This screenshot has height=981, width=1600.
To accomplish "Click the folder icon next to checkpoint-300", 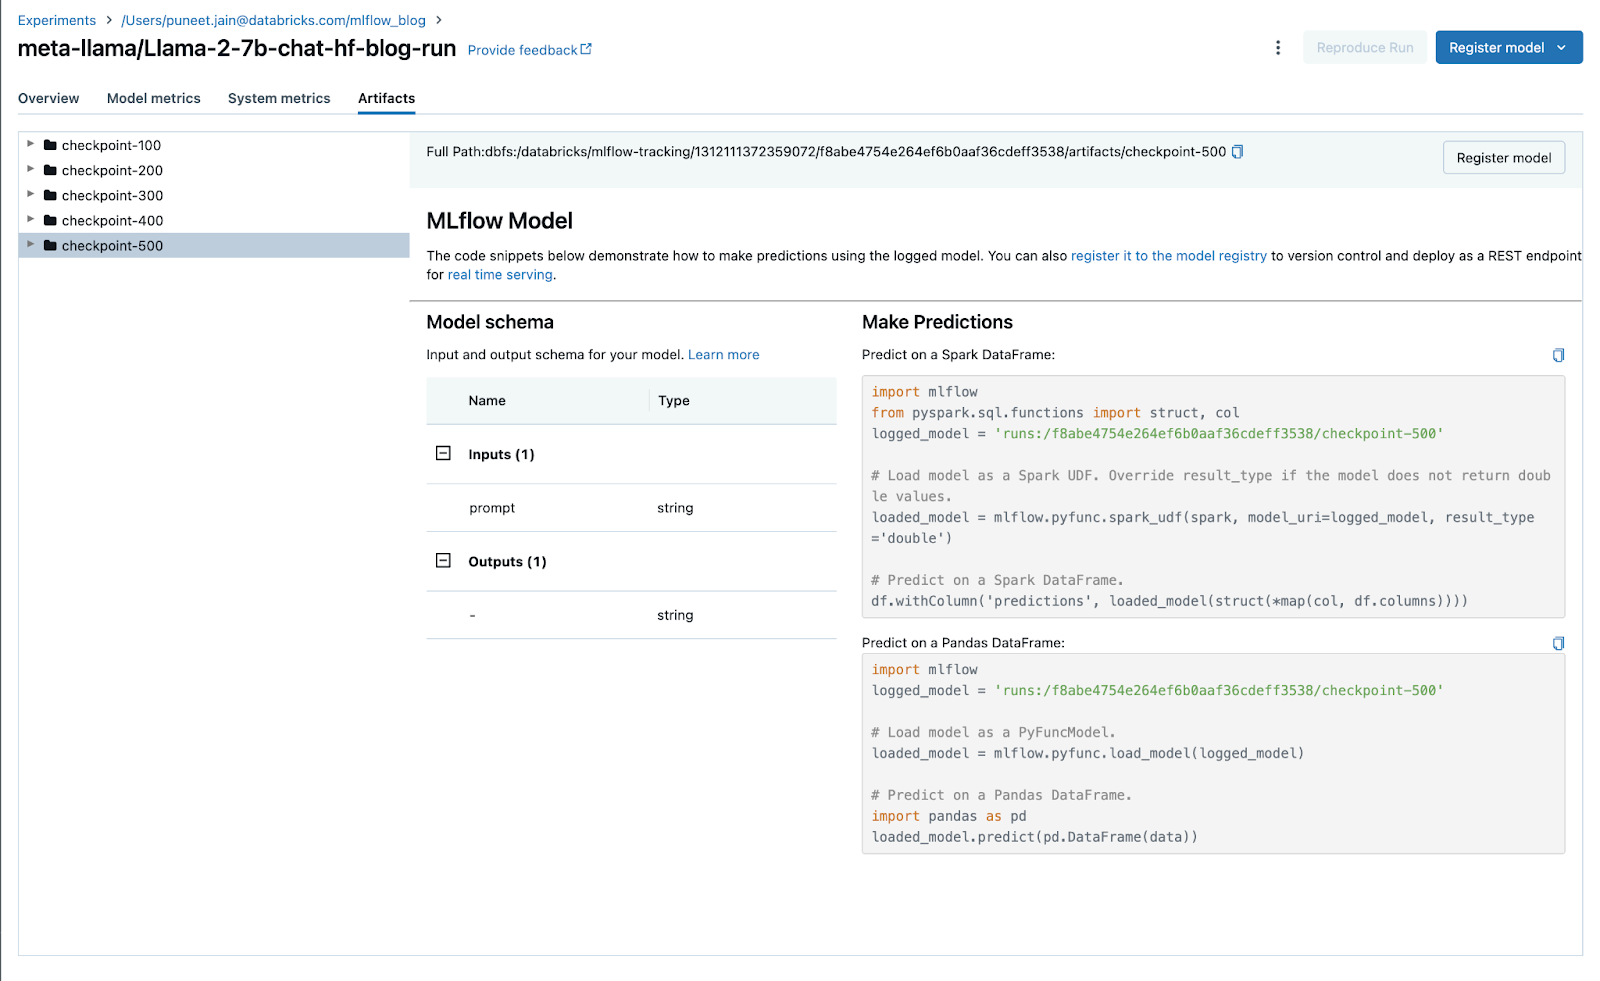I will 50,195.
